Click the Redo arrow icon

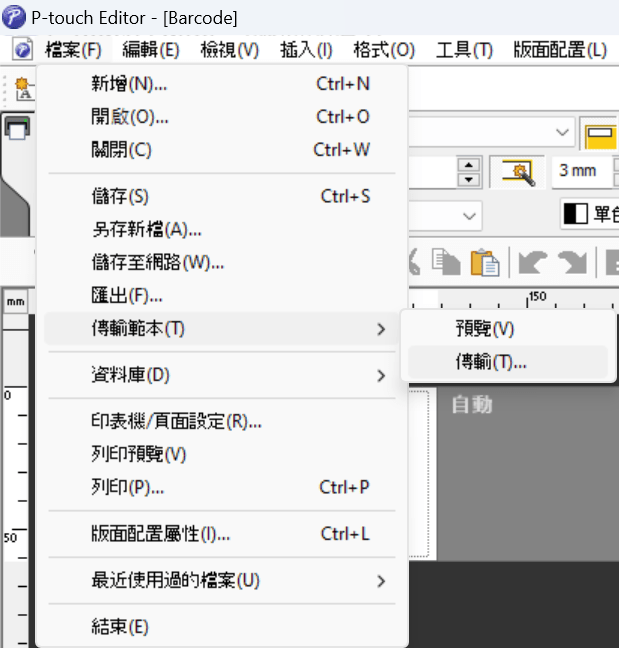(x=572, y=262)
